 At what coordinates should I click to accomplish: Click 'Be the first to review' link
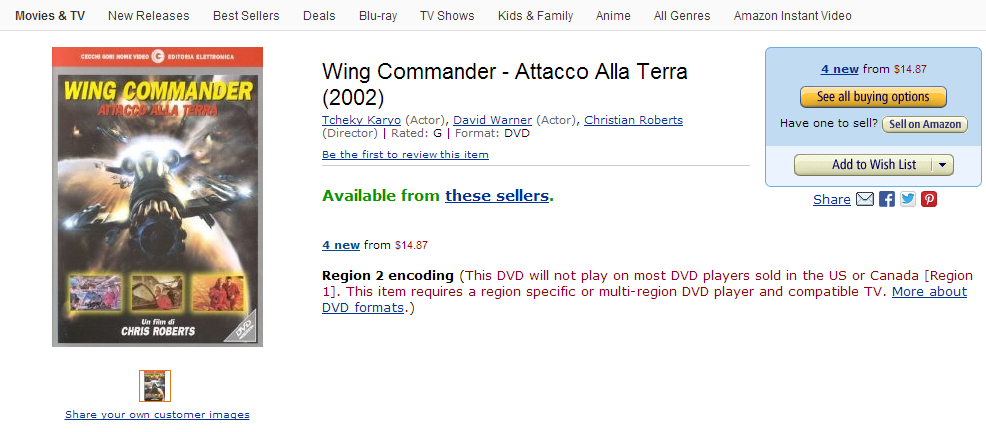pyautogui.click(x=405, y=155)
